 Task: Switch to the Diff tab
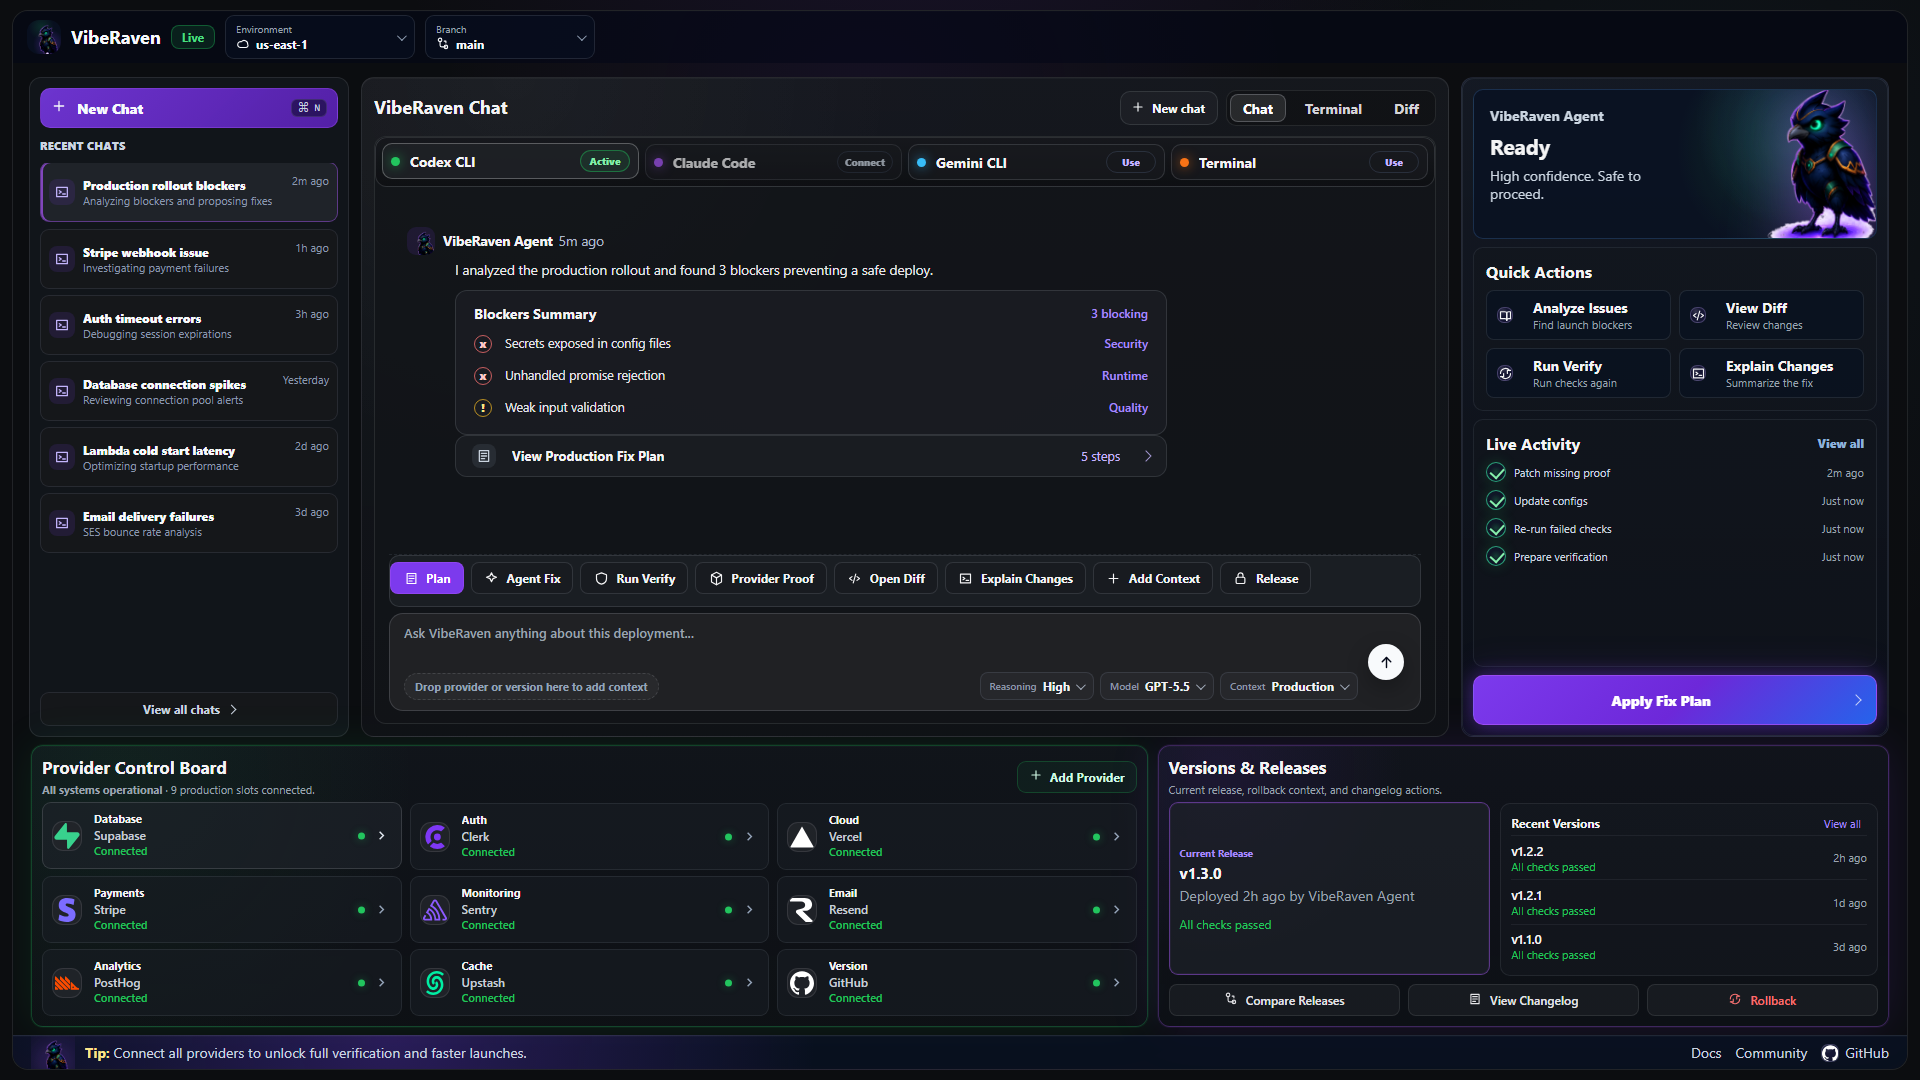pos(1406,109)
